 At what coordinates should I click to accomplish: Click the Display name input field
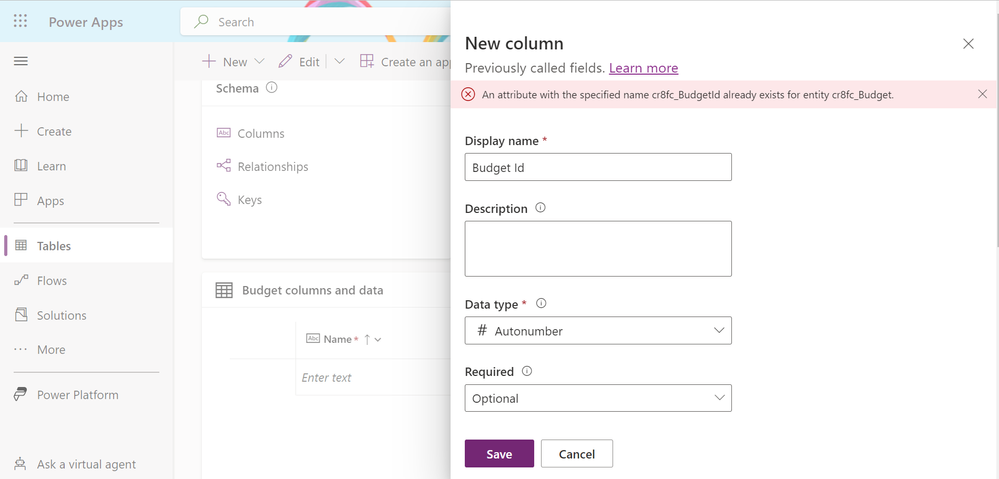tap(598, 167)
